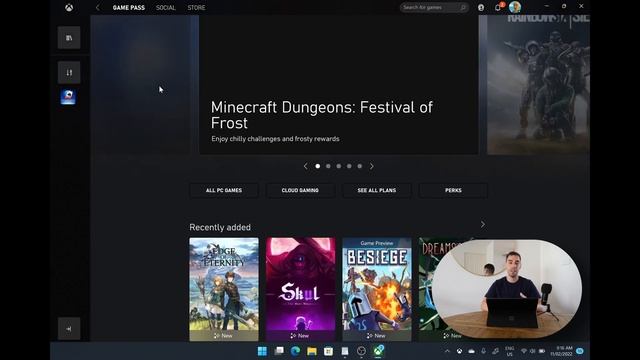
Task: Open ENG US language switcher
Action: (x=509, y=351)
